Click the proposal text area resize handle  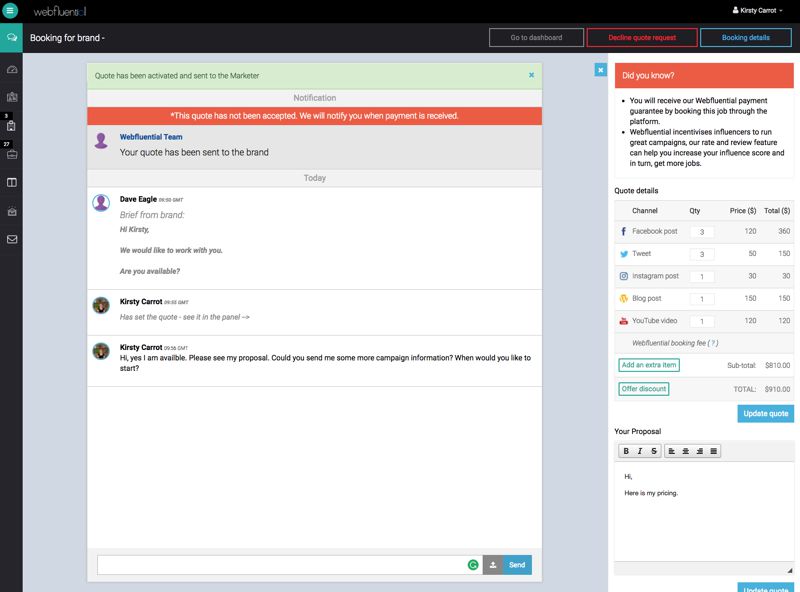pos(790,570)
